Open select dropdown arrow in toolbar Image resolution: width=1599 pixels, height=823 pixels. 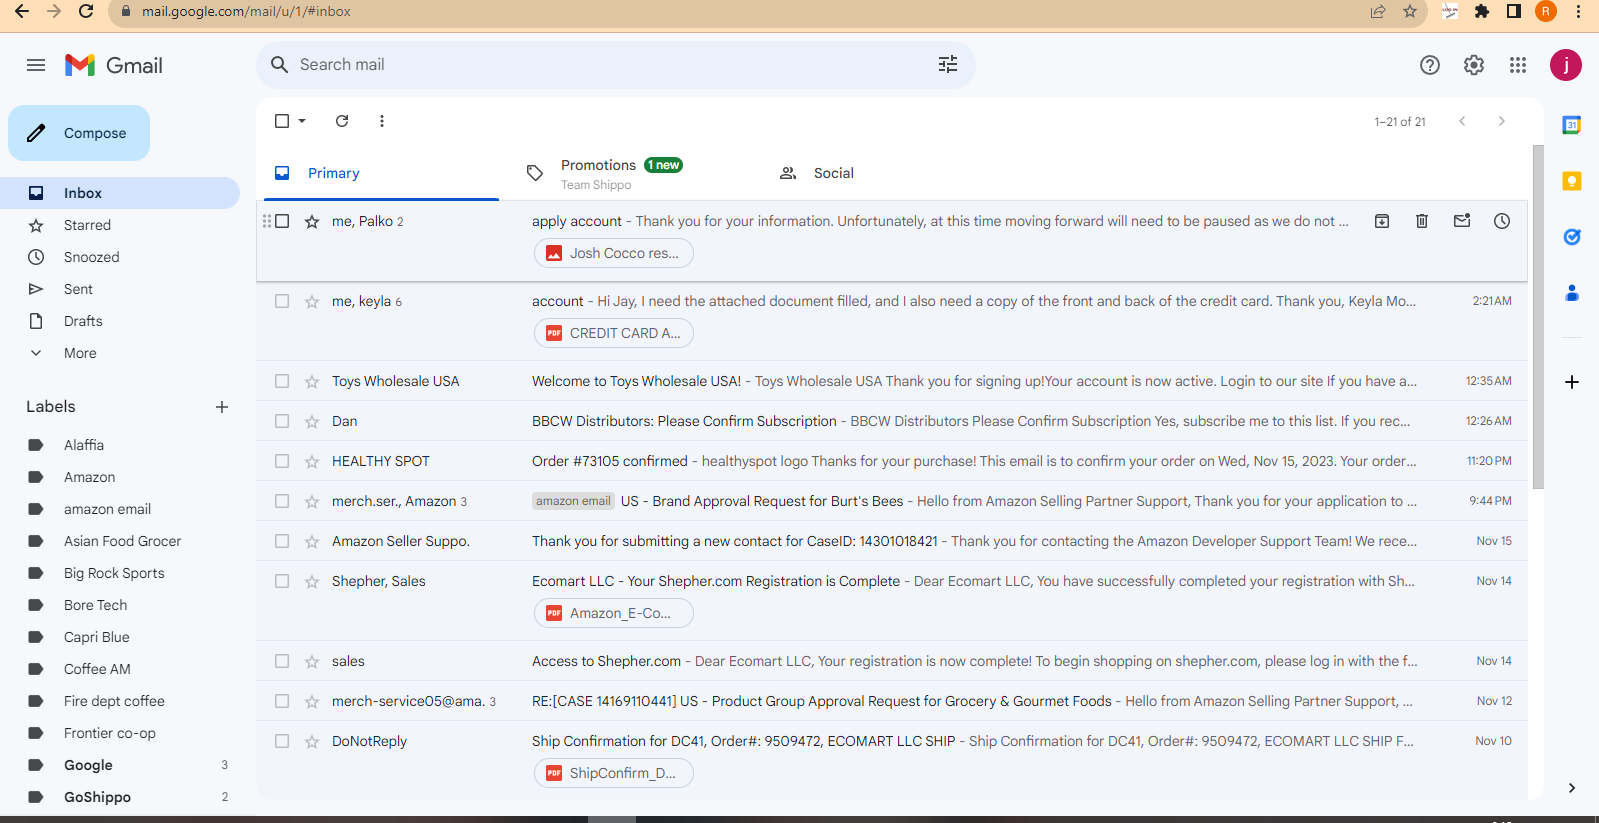point(302,121)
